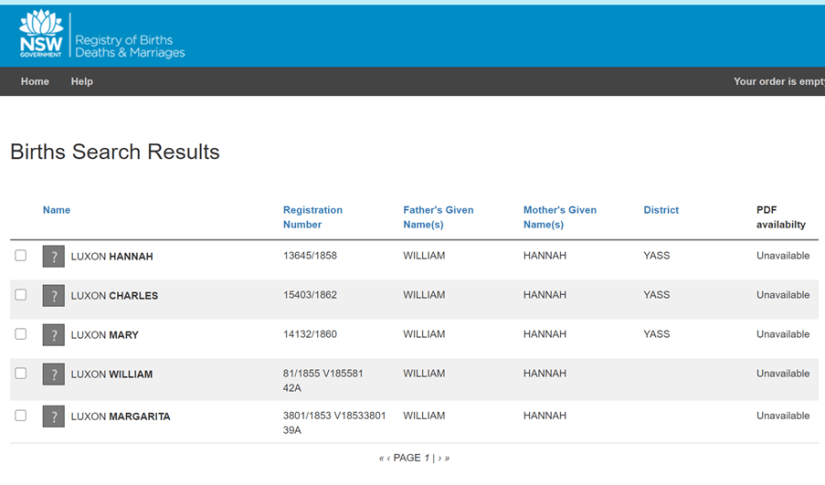Enable the checkbox for LUXON WILLIAM
The image size is (825, 485).
(21, 374)
